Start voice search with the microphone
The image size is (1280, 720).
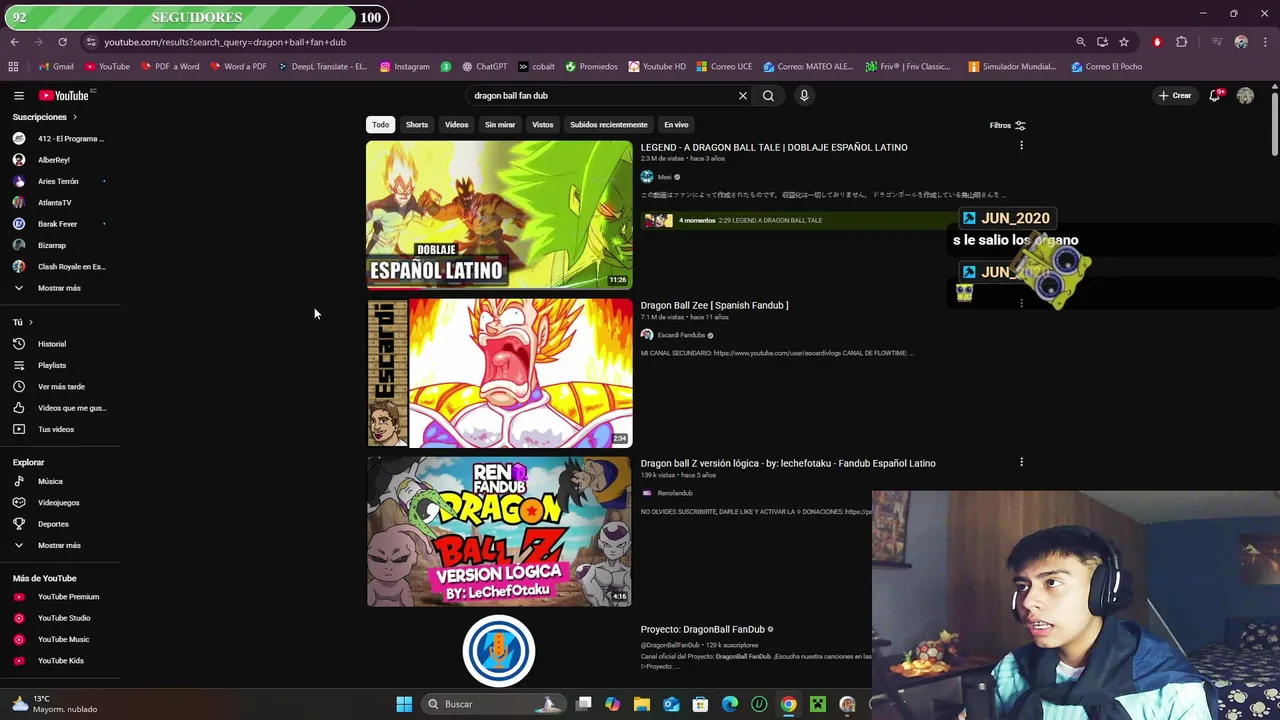pyautogui.click(x=804, y=96)
